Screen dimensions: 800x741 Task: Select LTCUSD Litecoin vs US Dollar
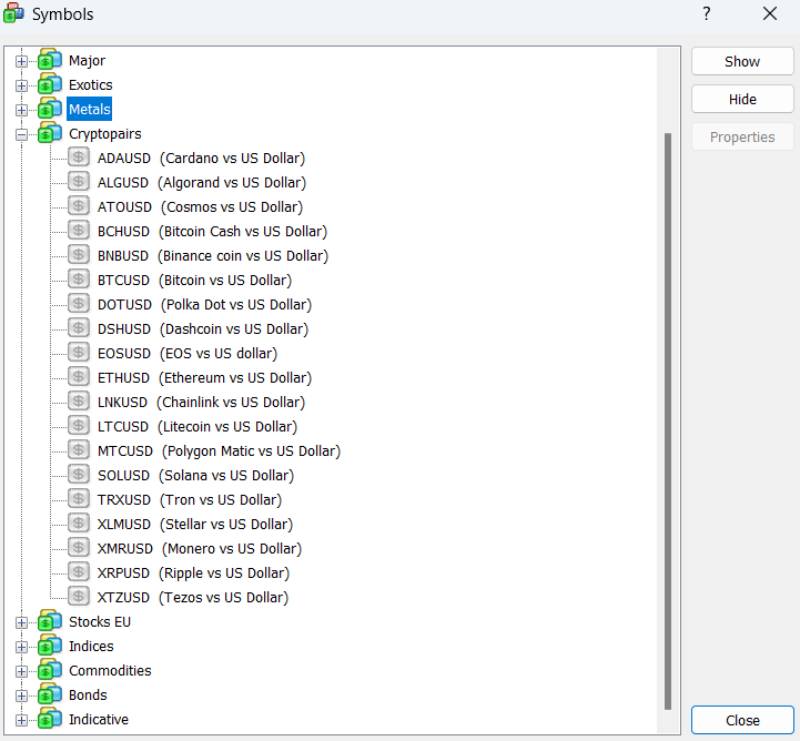(x=197, y=427)
